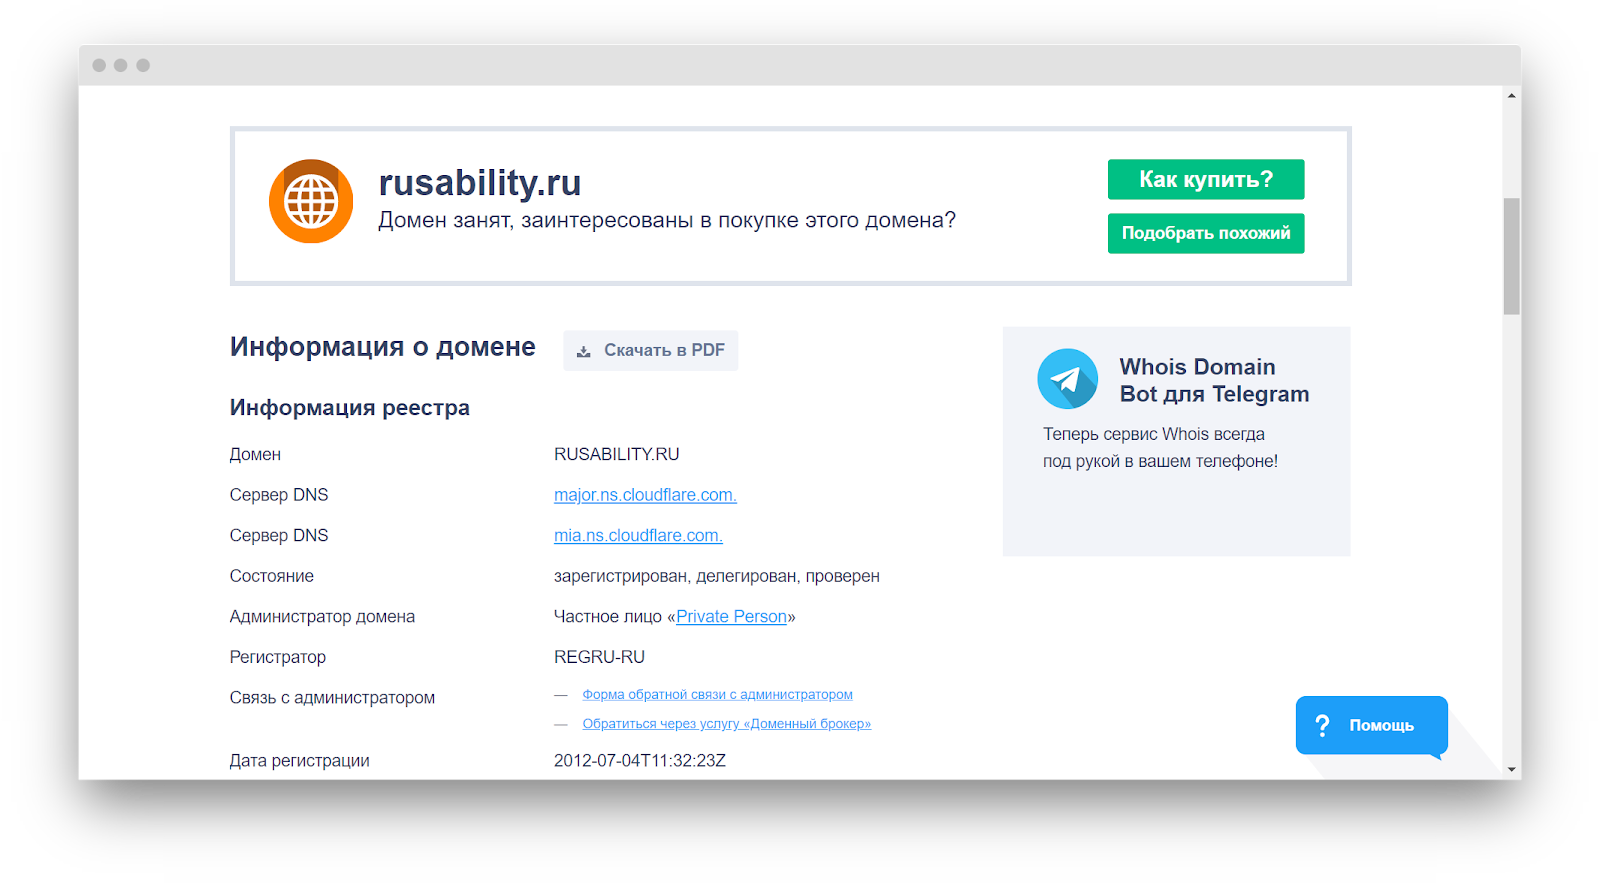
Task: Click the browser window red close dot
Action: coord(99,65)
